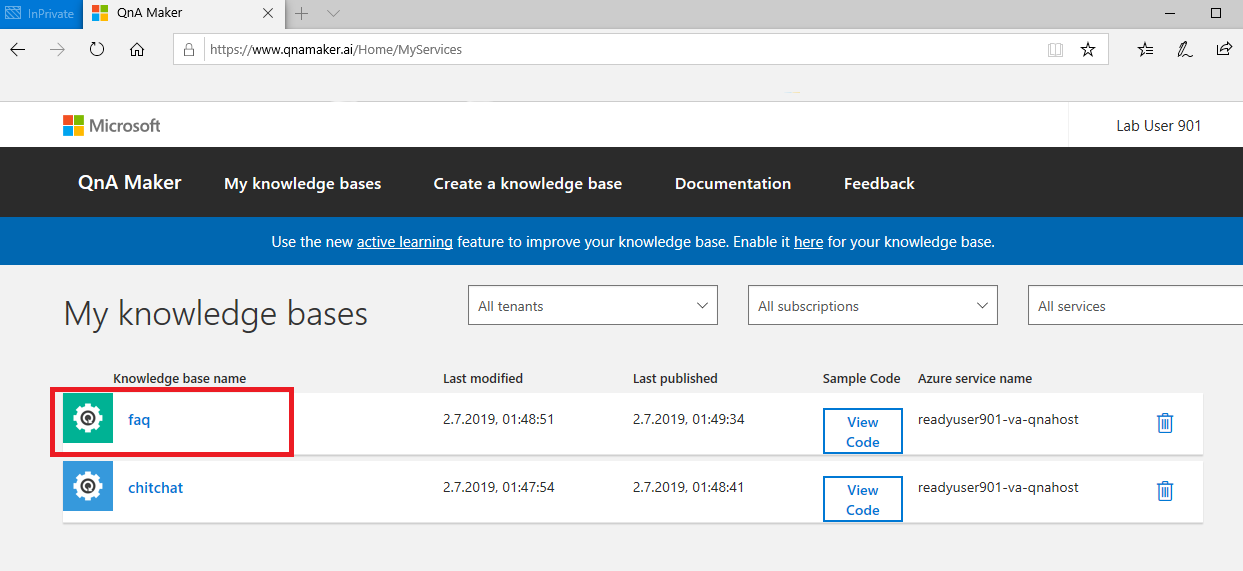Image resolution: width=1243 pixels, height=571 pixels.
Task: View Code for the faq row
Action: (x=863, y=431)
